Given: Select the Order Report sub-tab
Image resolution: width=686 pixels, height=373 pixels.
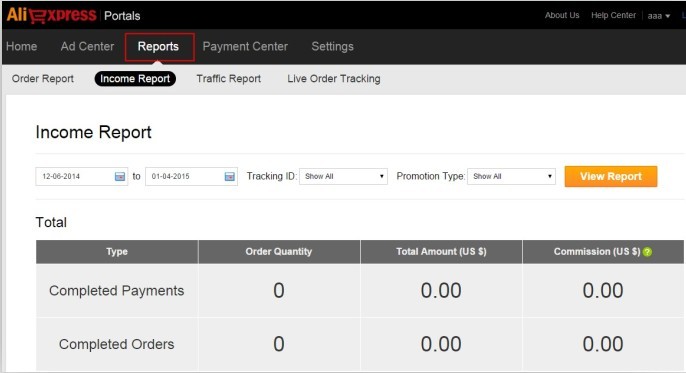Looking at the screenshot, I should tap(43, 79).
